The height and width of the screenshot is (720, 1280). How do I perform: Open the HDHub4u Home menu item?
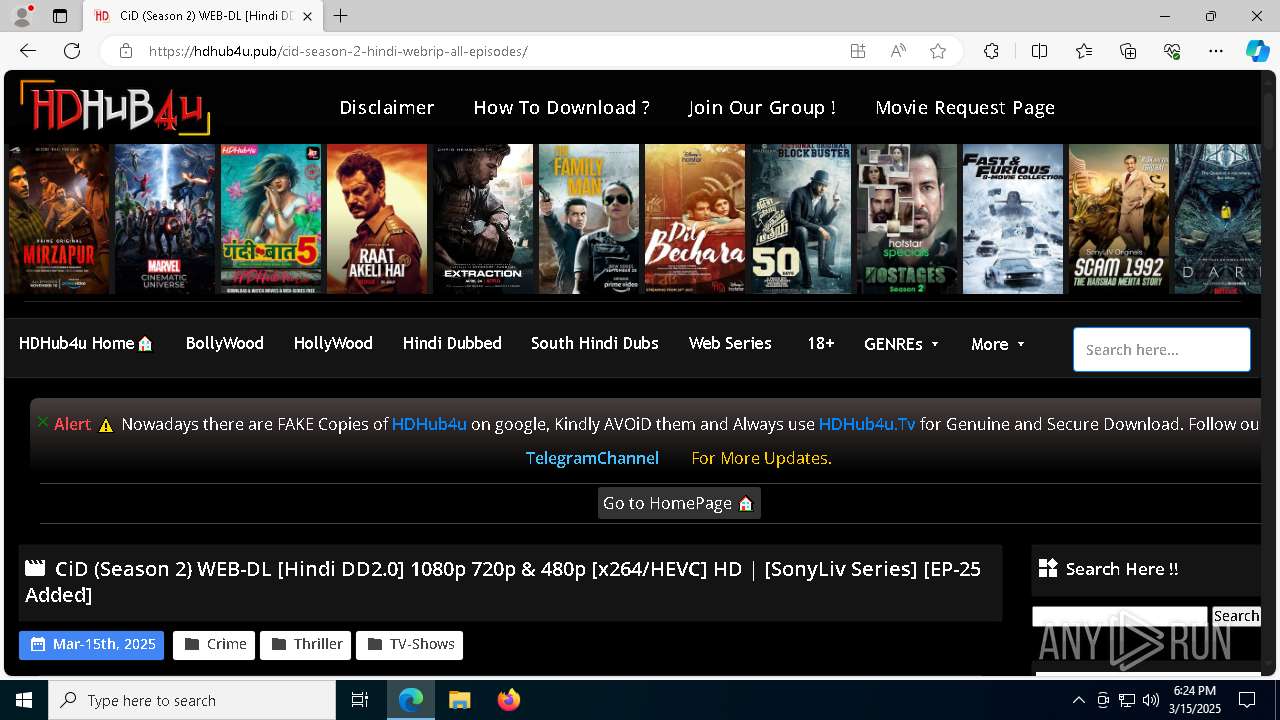(x=86, y=343)
